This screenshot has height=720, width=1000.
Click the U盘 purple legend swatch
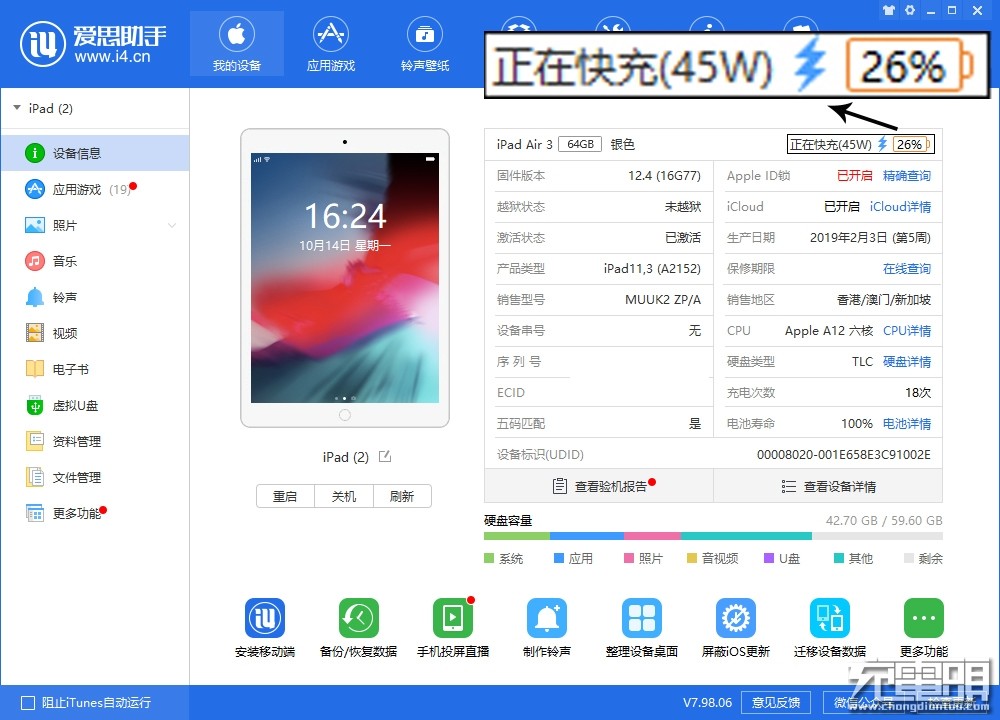tap(769, 558)
